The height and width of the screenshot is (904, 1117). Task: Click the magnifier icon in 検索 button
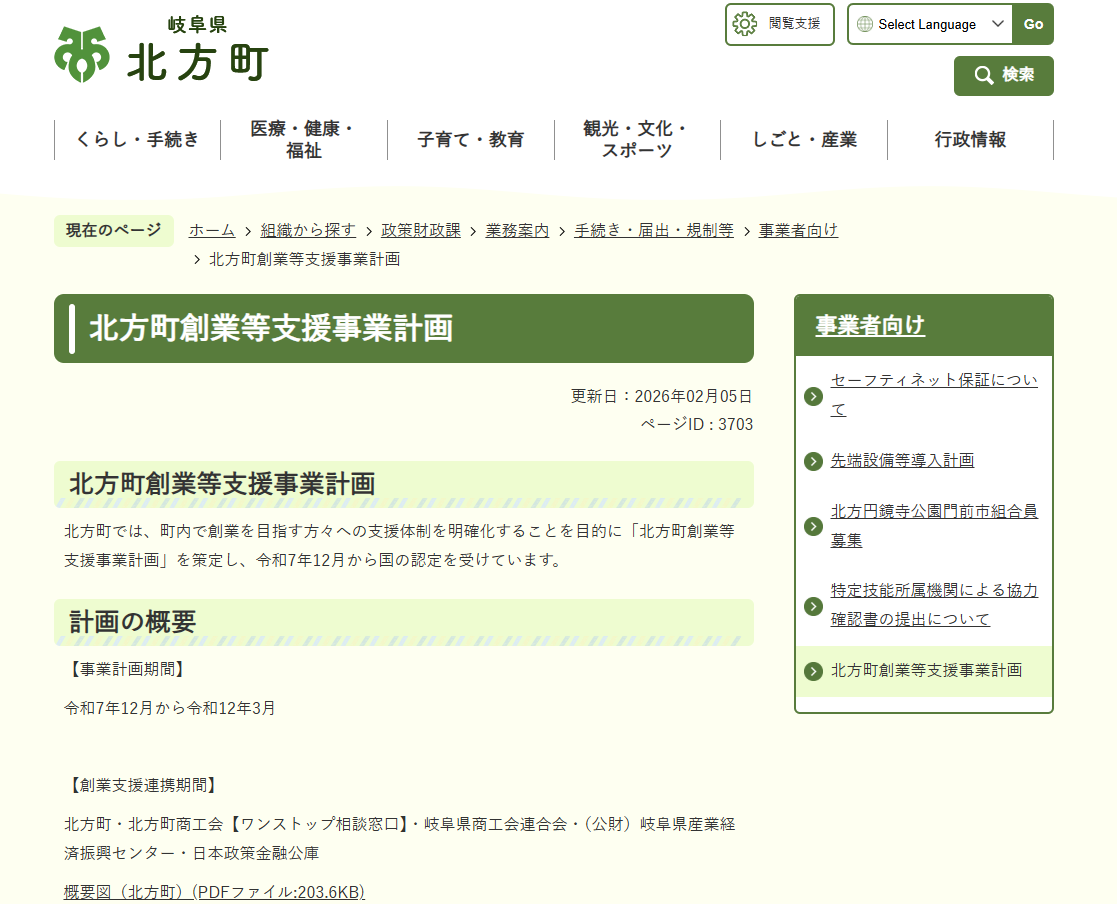[984, 76]
